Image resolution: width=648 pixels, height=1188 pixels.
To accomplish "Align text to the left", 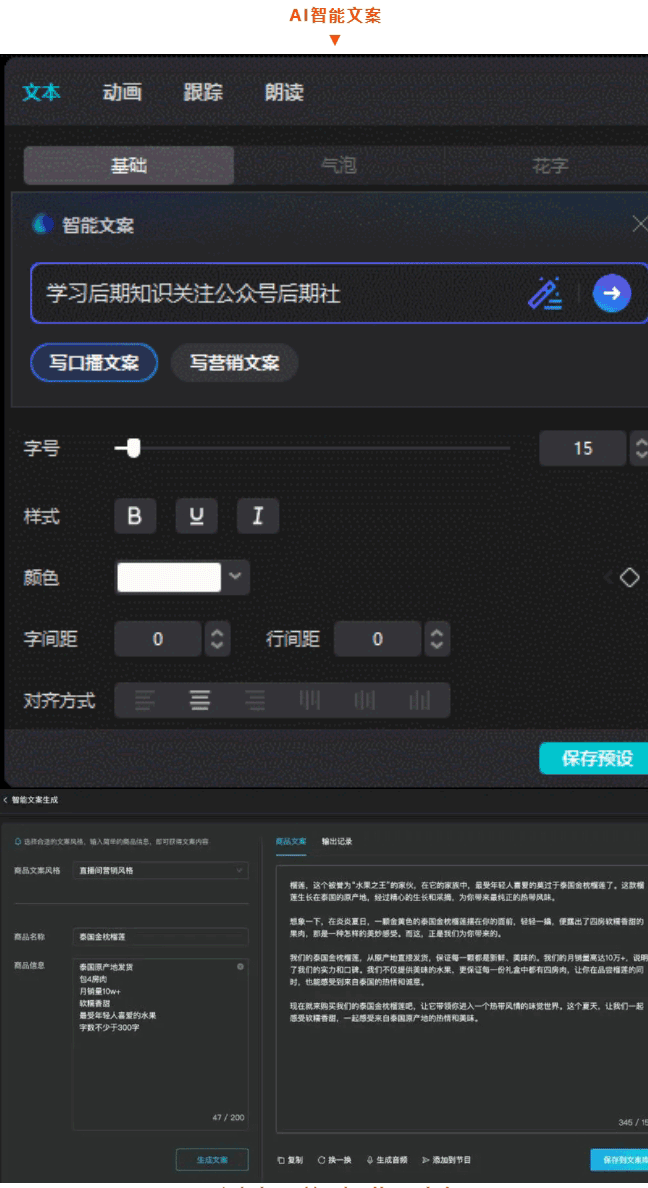I will 145,700.
